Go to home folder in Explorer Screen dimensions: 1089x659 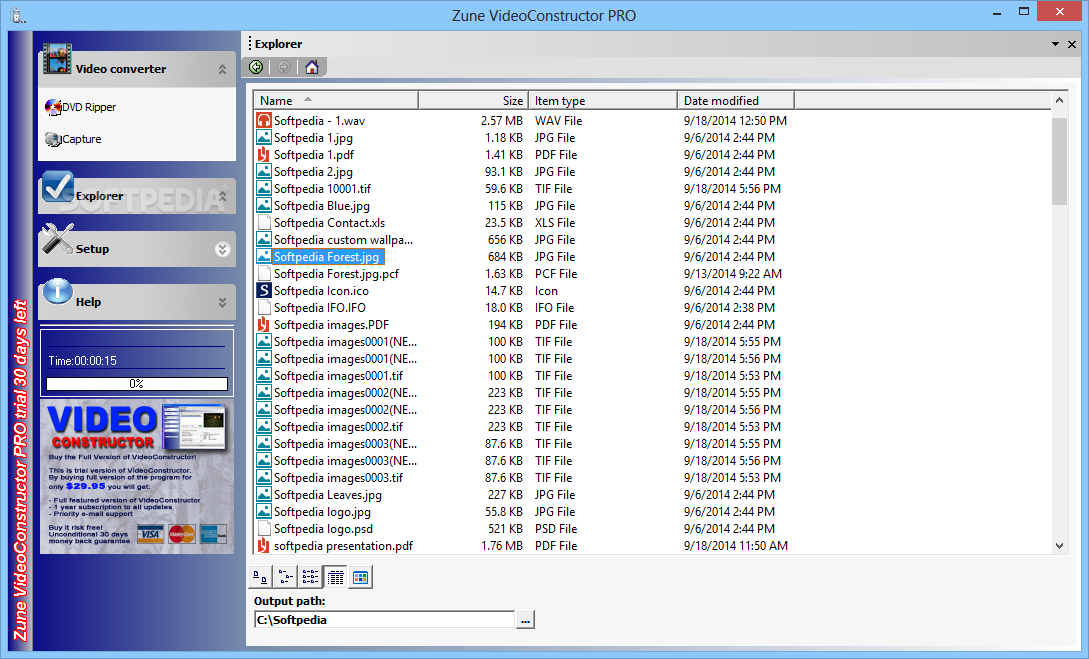tap(312, 67)
